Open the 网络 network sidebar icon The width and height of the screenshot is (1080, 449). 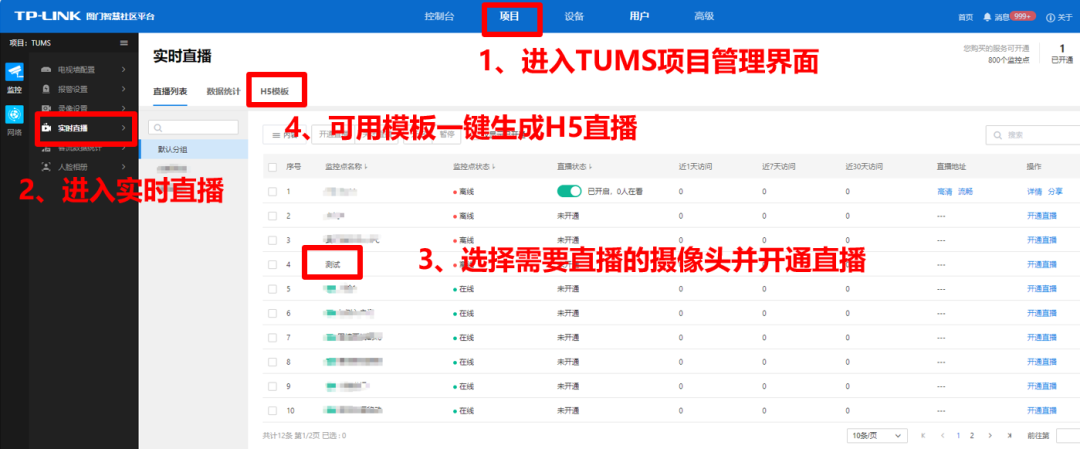(x=14, y=114)
